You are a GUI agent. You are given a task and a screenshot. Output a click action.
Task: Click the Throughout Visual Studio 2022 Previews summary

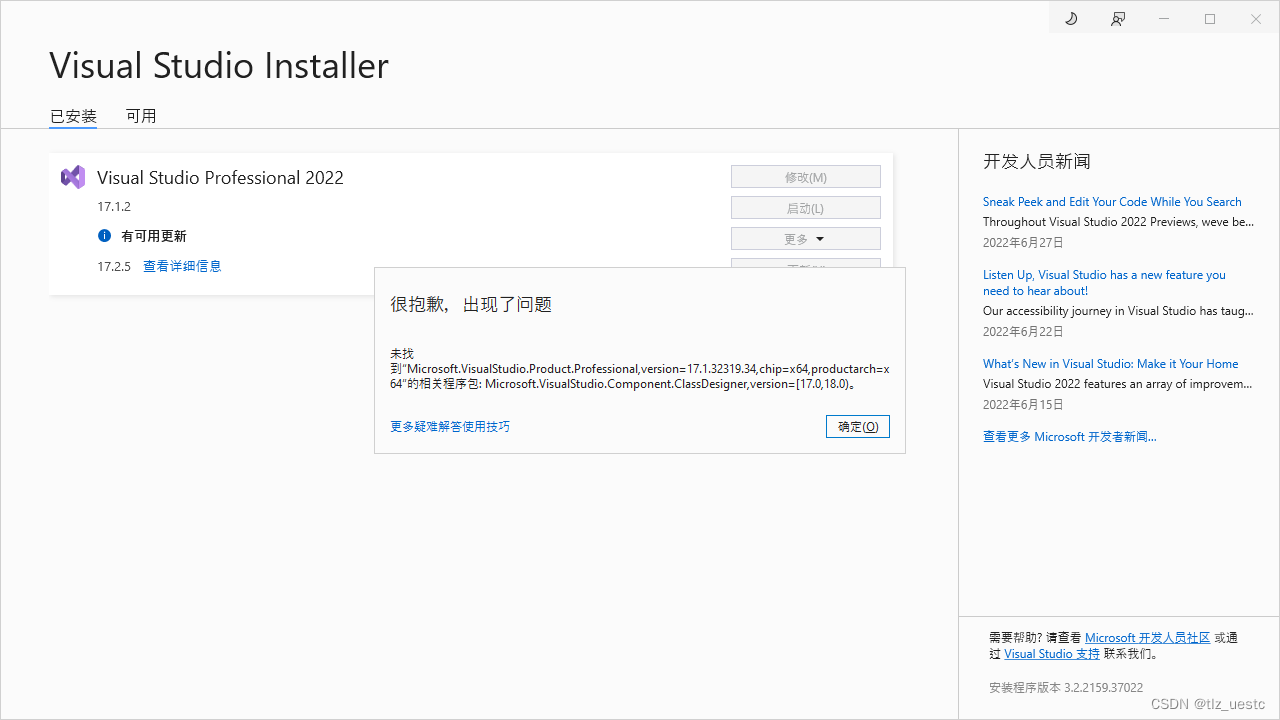coord(1118,222)
